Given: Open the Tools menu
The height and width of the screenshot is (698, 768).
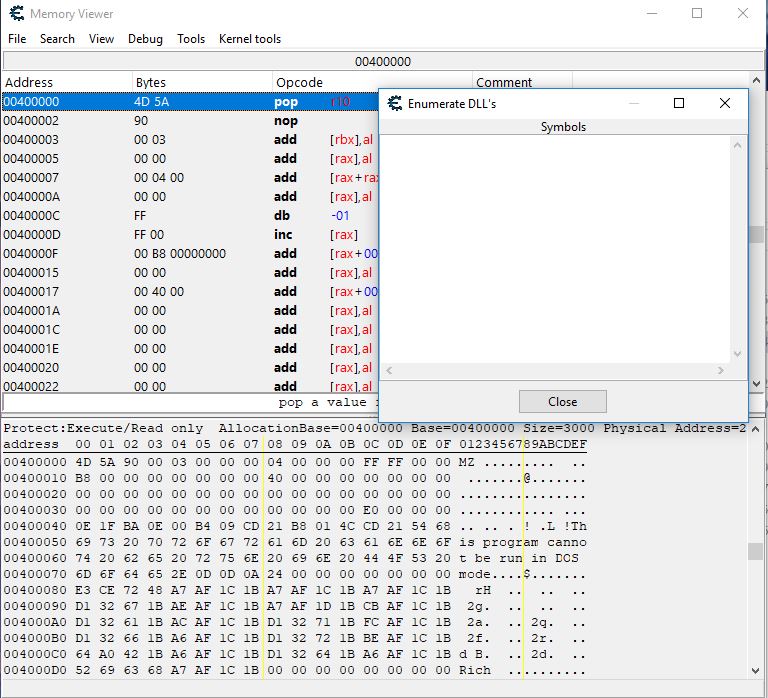Looking at the screenshot, I should coord(191,39).
